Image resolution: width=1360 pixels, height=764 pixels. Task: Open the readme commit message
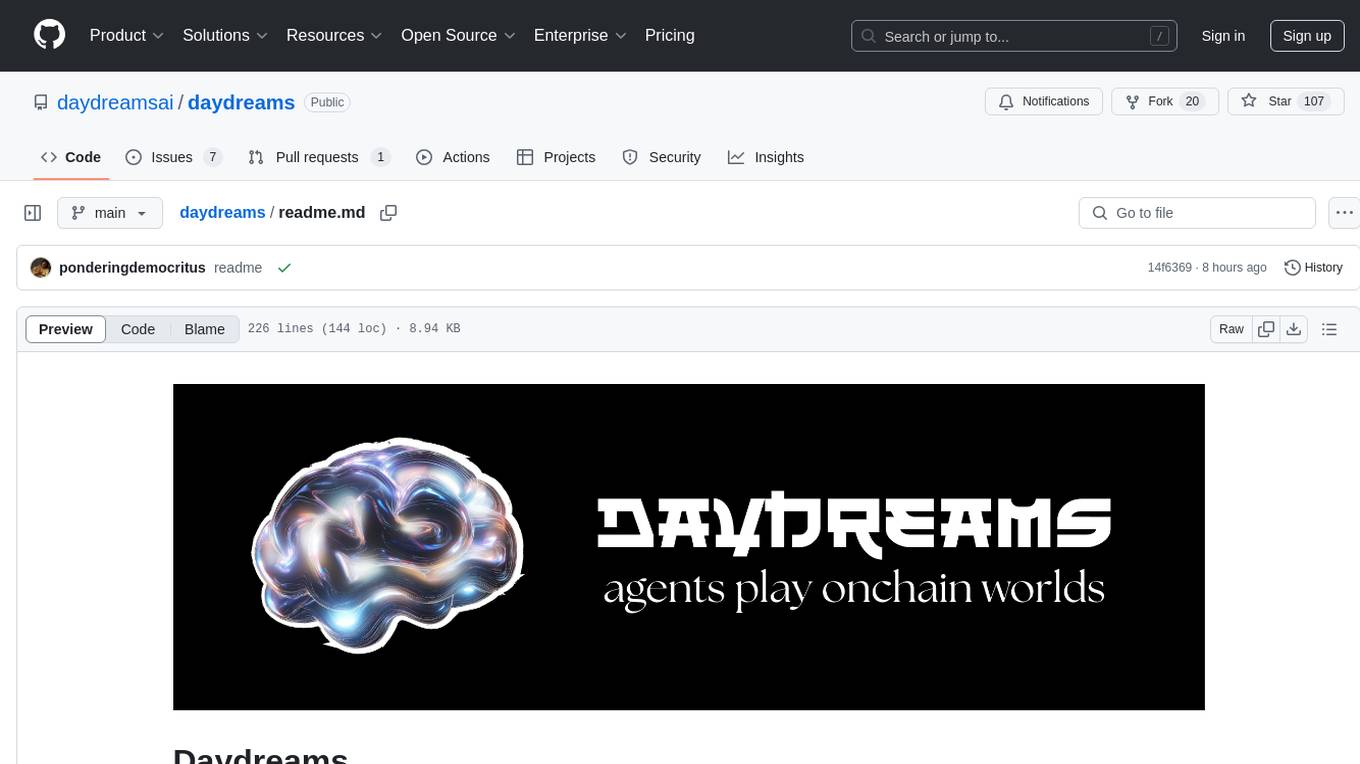tap(238, 268)
